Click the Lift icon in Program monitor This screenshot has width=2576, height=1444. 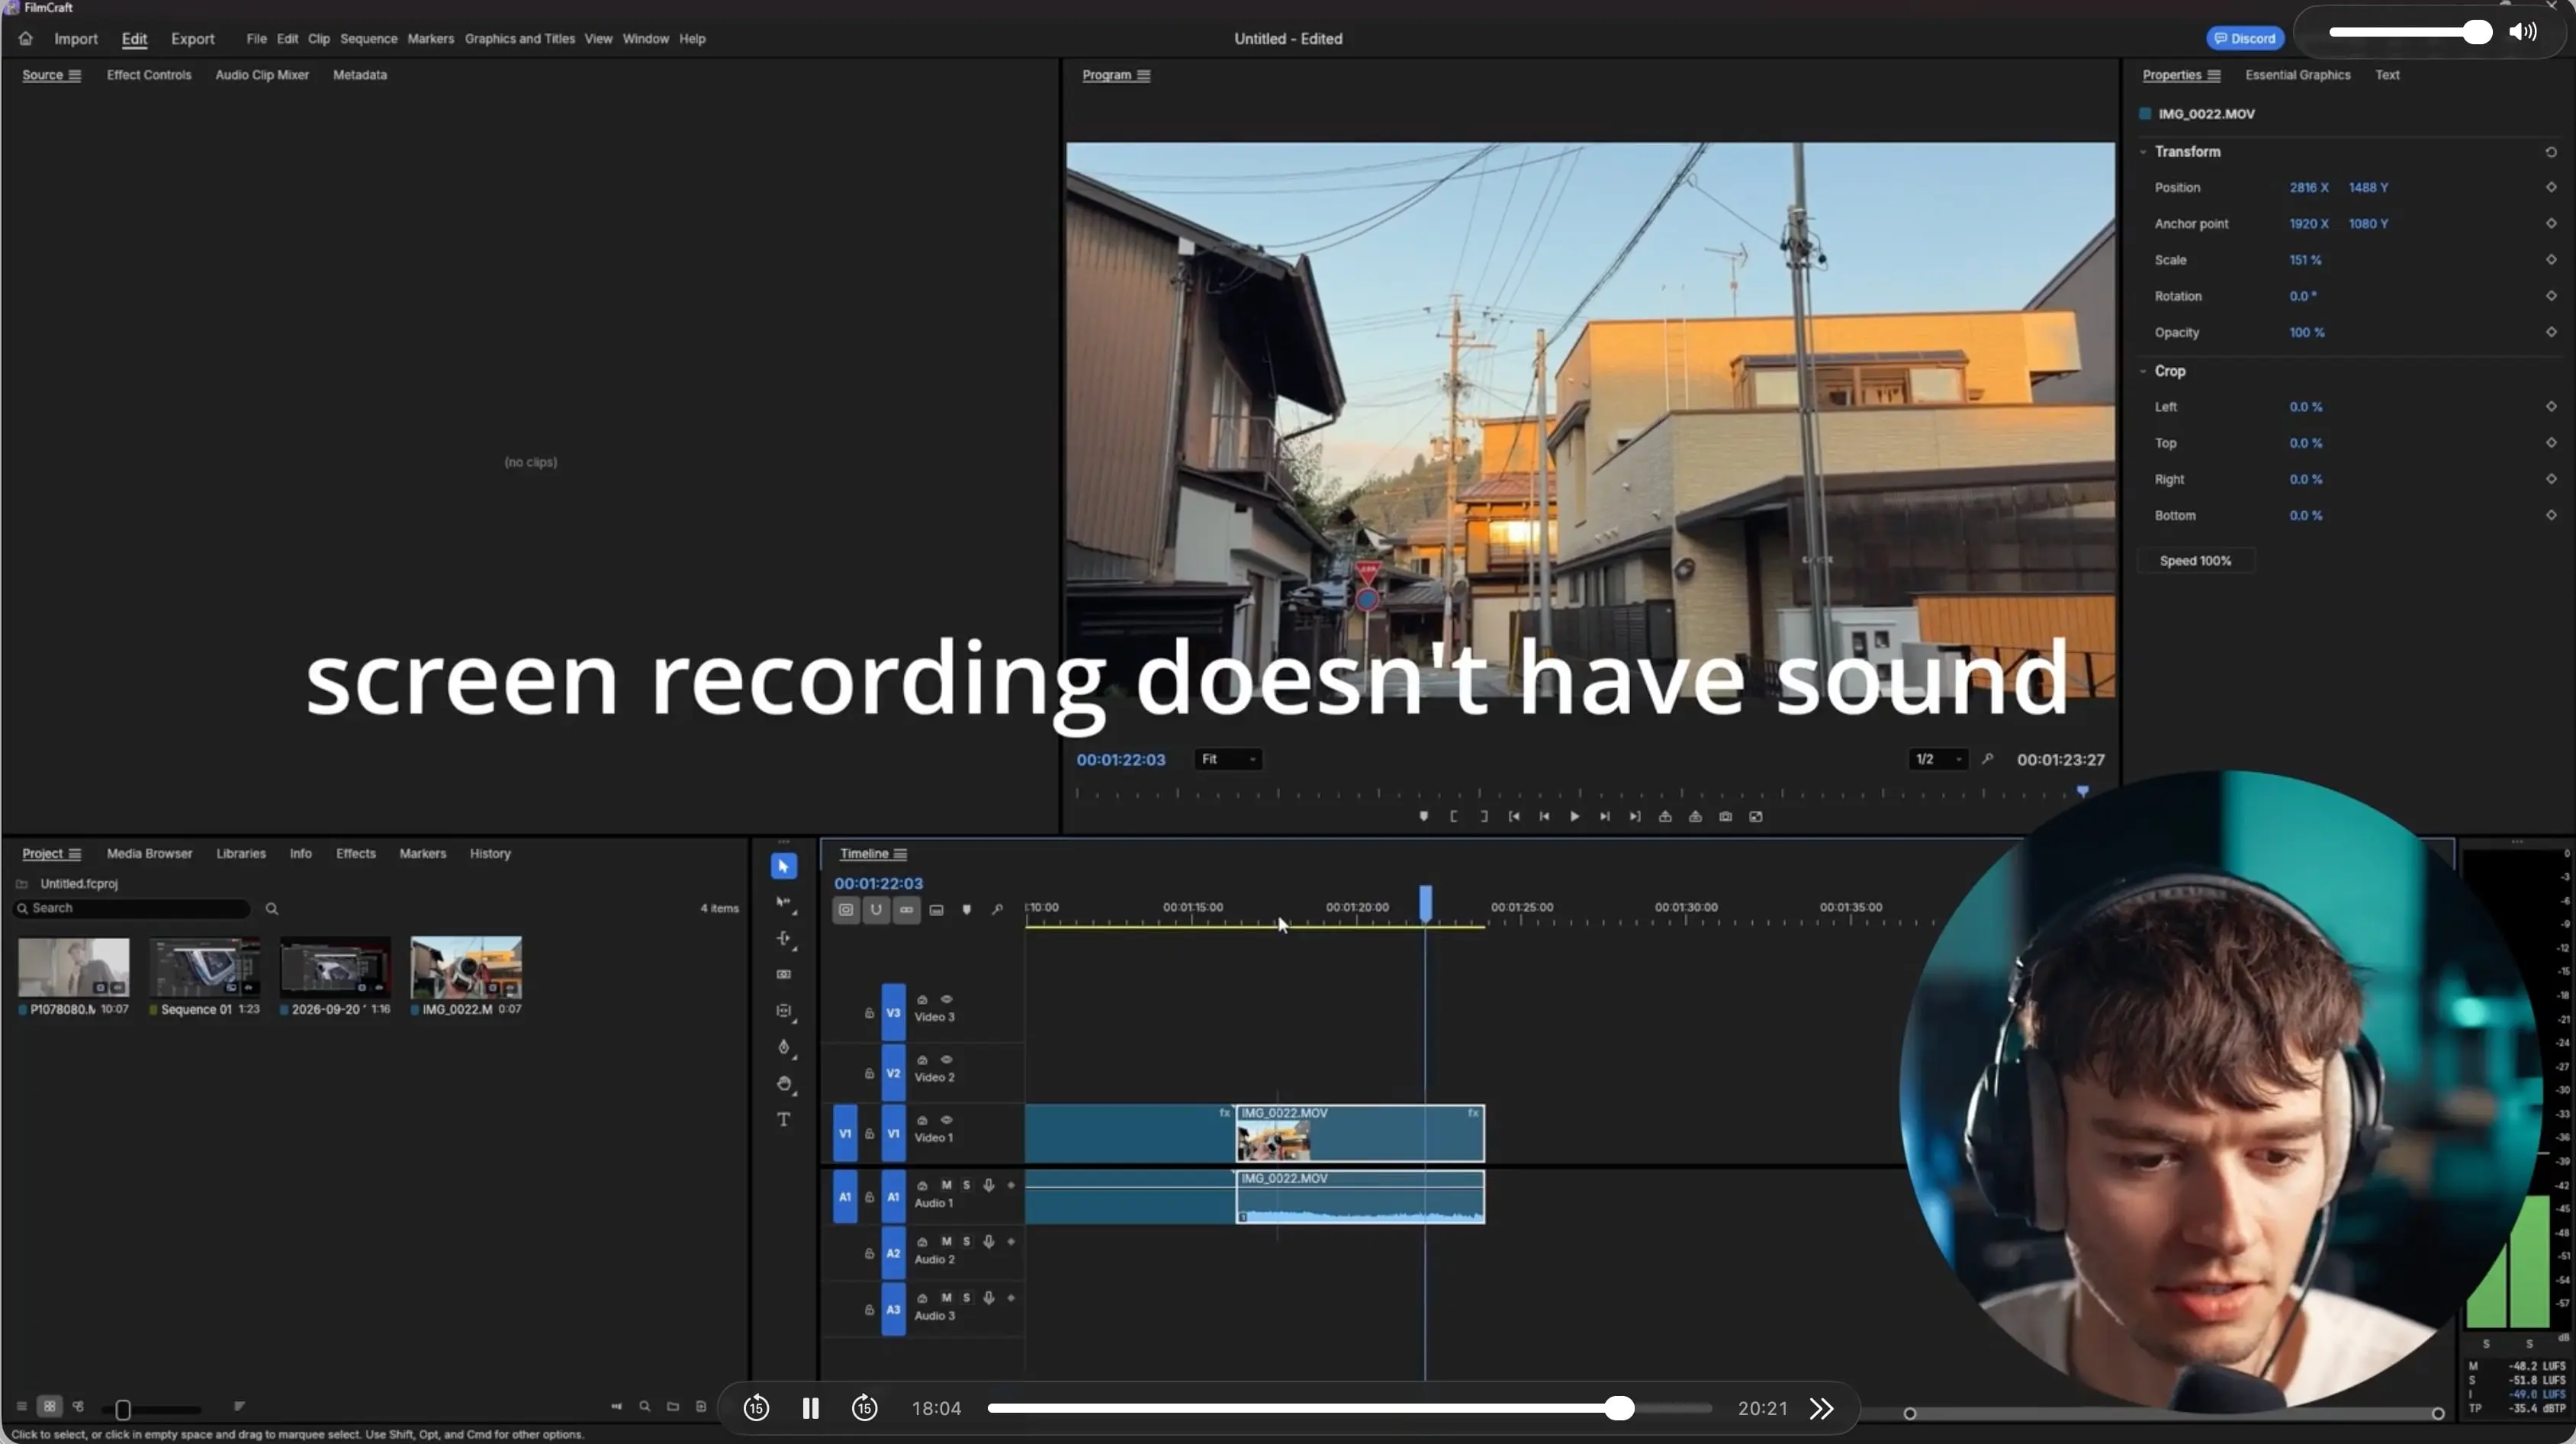coord(1665,816)
